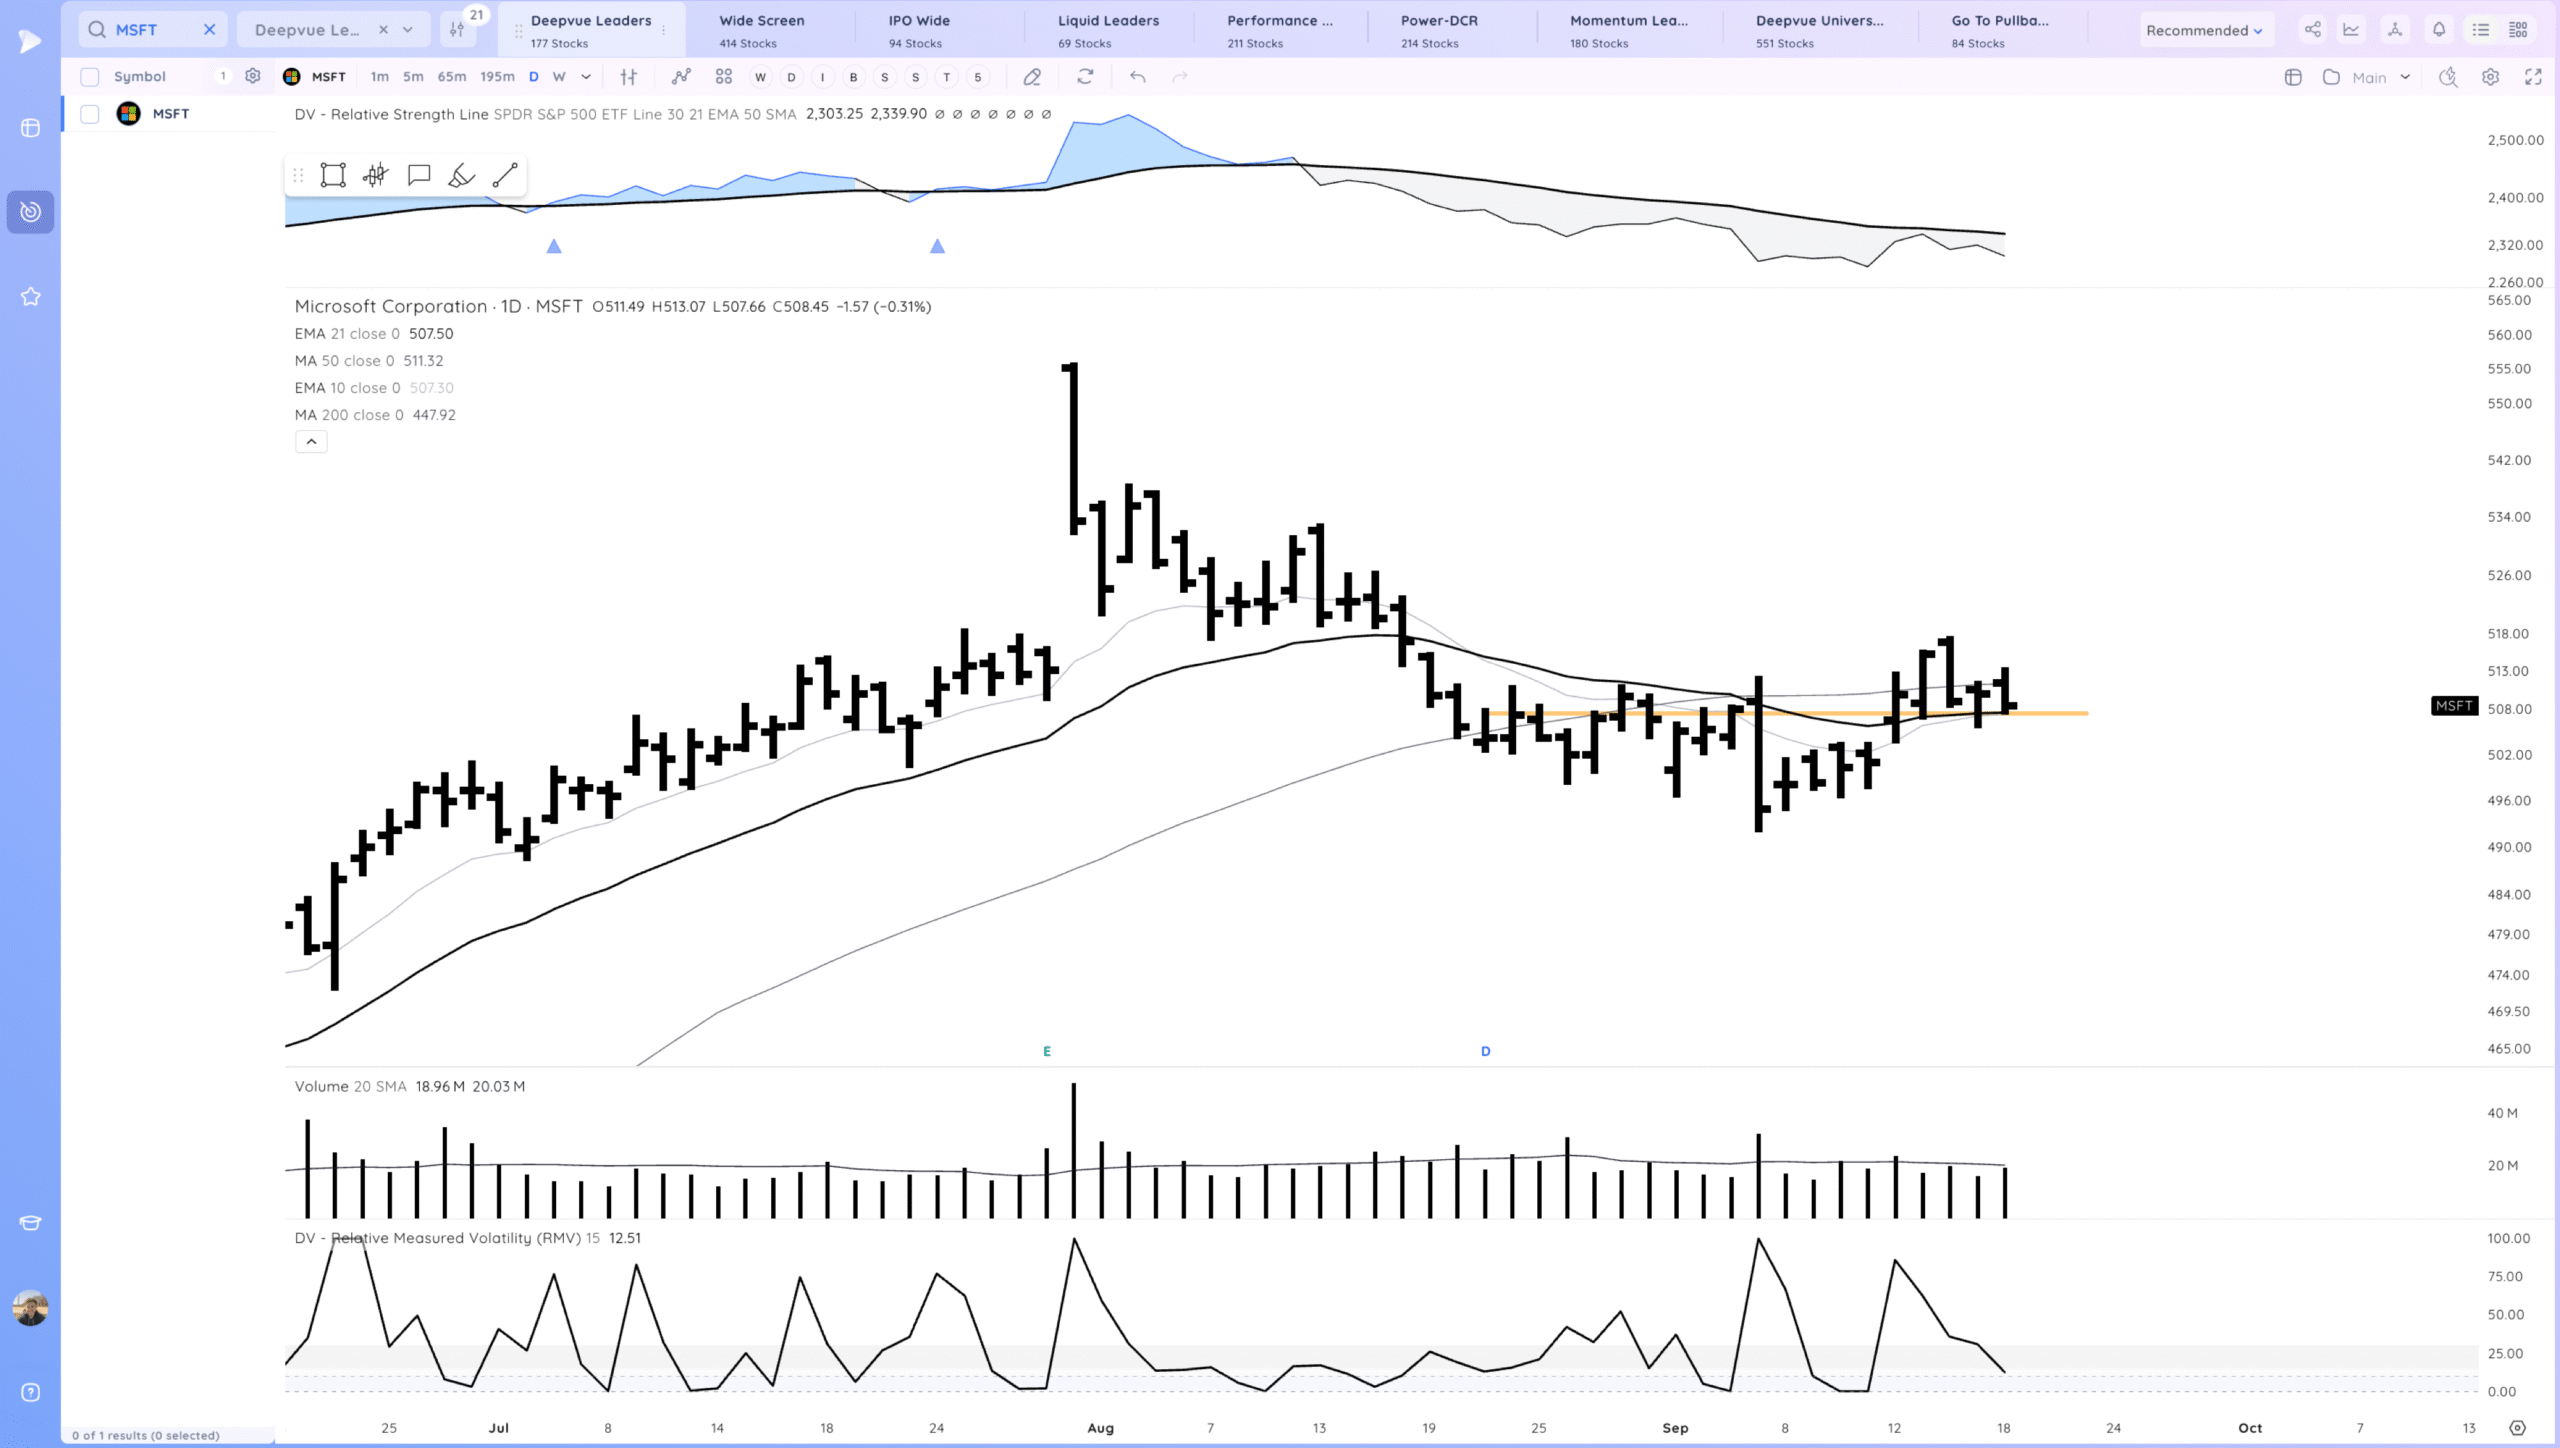Click the blue D dividend marker on chart
This screenshot has width=2560, height=1448.
point(1486,1051)
